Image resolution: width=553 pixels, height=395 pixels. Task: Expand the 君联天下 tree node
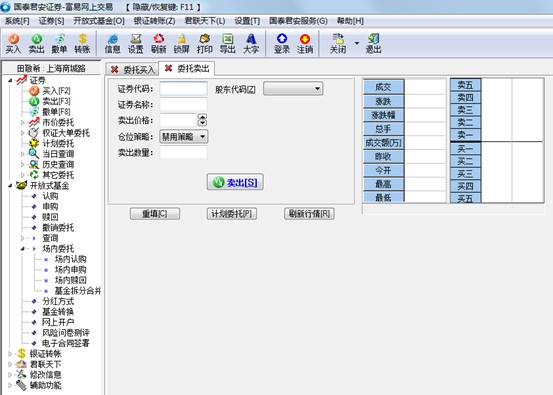coord(10,364)
